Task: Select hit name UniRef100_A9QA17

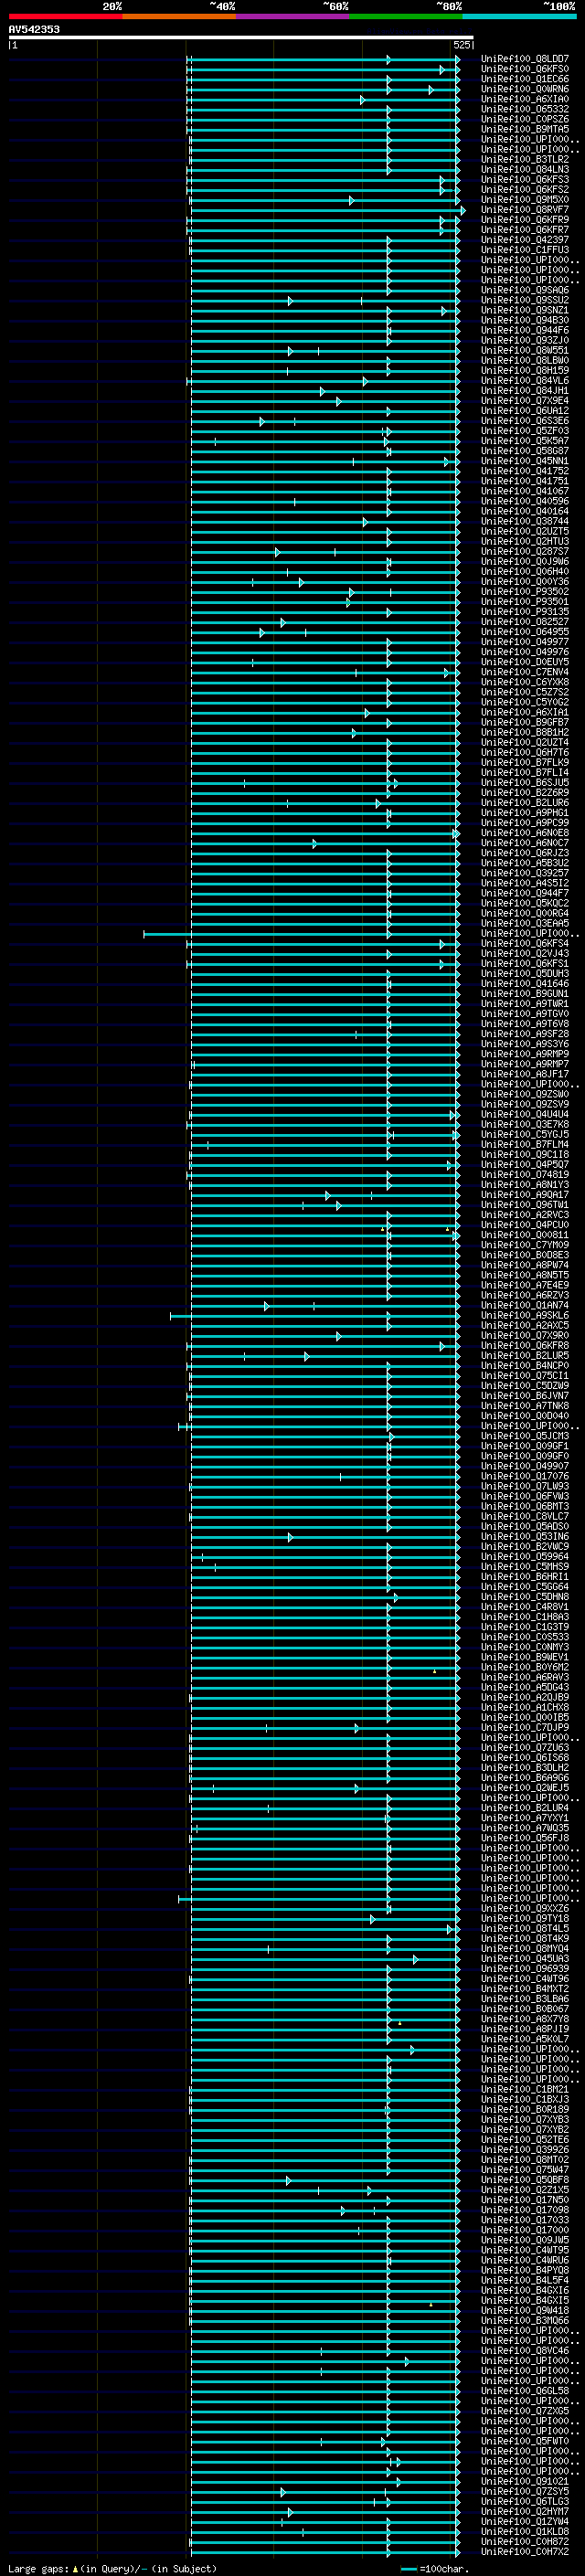Action: pos(524,1194)
